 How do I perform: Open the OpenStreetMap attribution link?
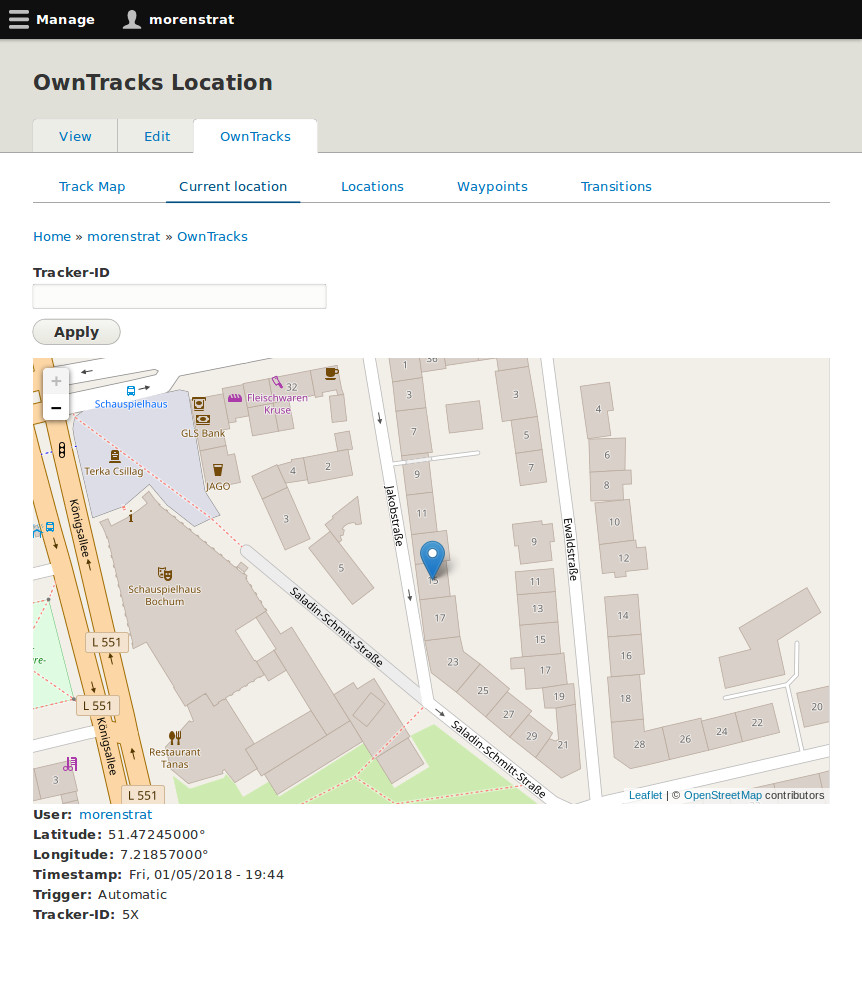point(723,795)
